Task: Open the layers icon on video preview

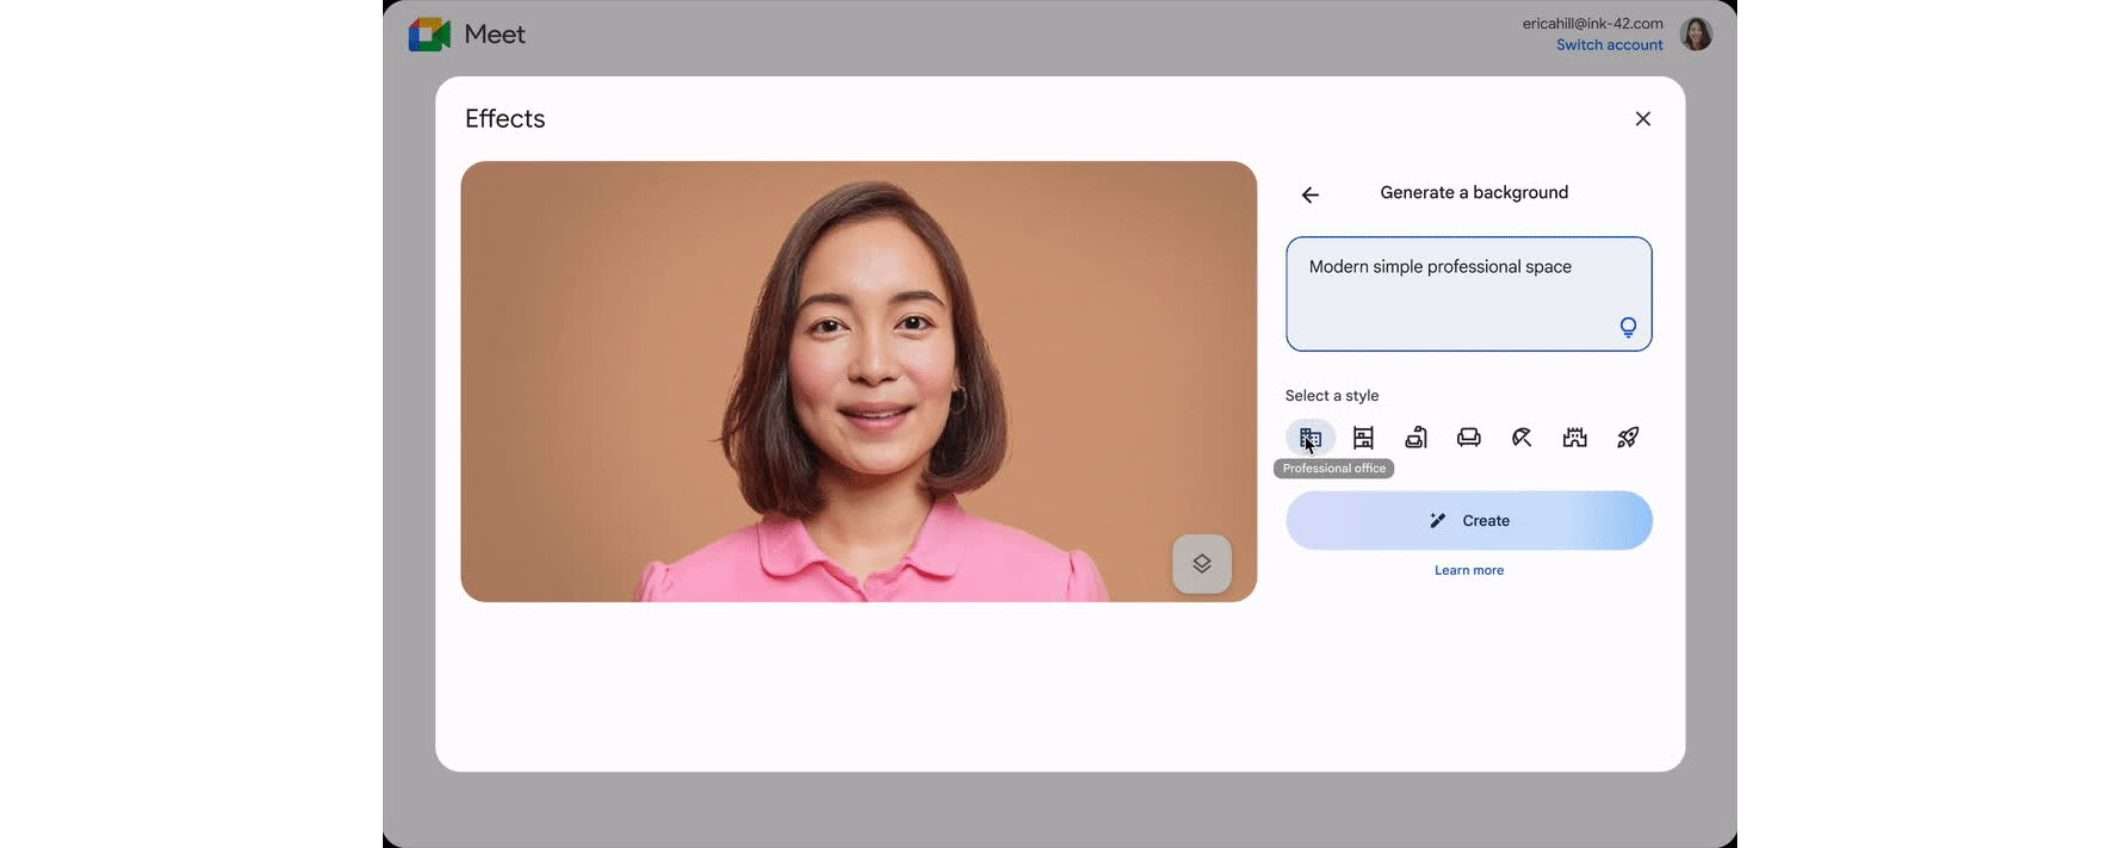Action: click(1202, 564)
